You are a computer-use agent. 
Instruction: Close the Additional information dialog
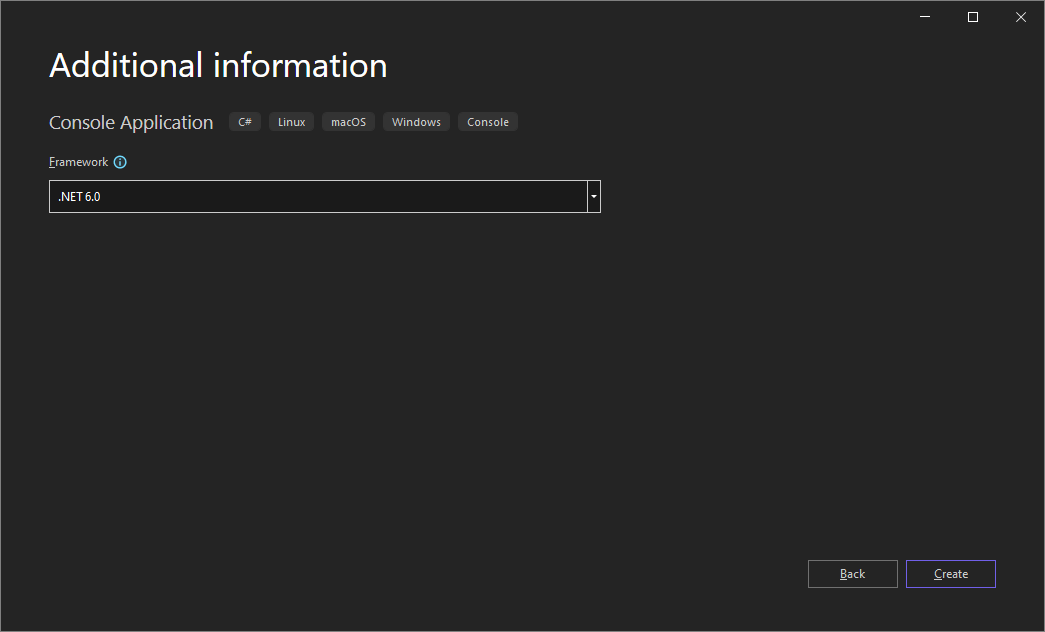tap(1021, 17)
